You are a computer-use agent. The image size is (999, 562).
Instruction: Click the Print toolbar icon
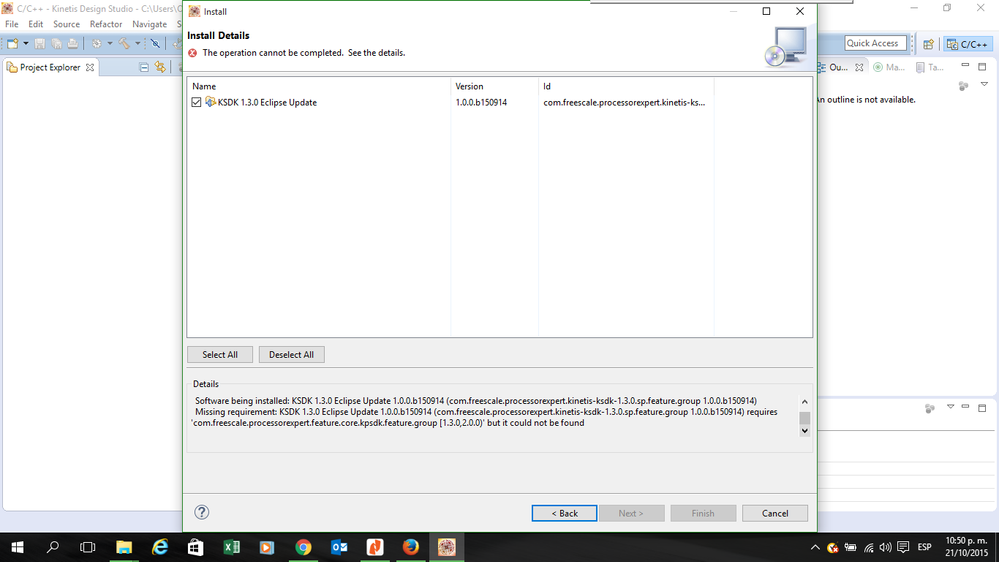coord(73,43)
